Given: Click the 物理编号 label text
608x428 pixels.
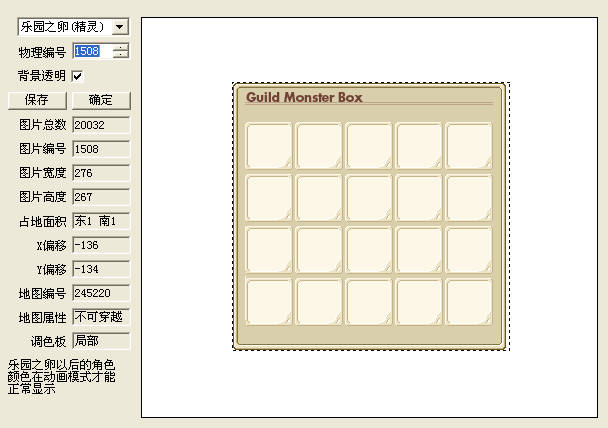Looking at the screenshot, I should 42,52.
